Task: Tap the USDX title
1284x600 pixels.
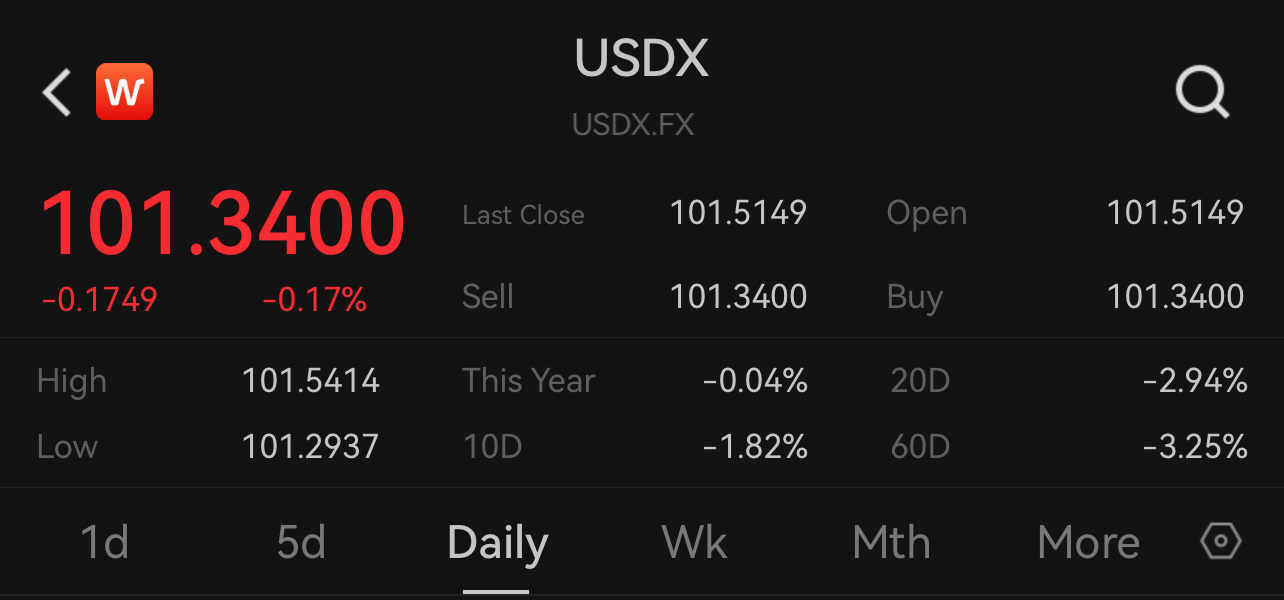Action: point(642,59)
